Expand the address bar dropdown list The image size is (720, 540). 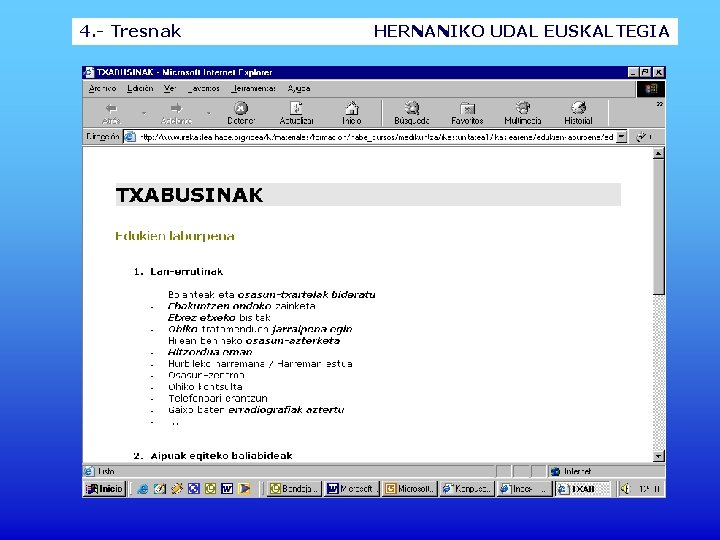pyautogui.click(x=621, y=137)
